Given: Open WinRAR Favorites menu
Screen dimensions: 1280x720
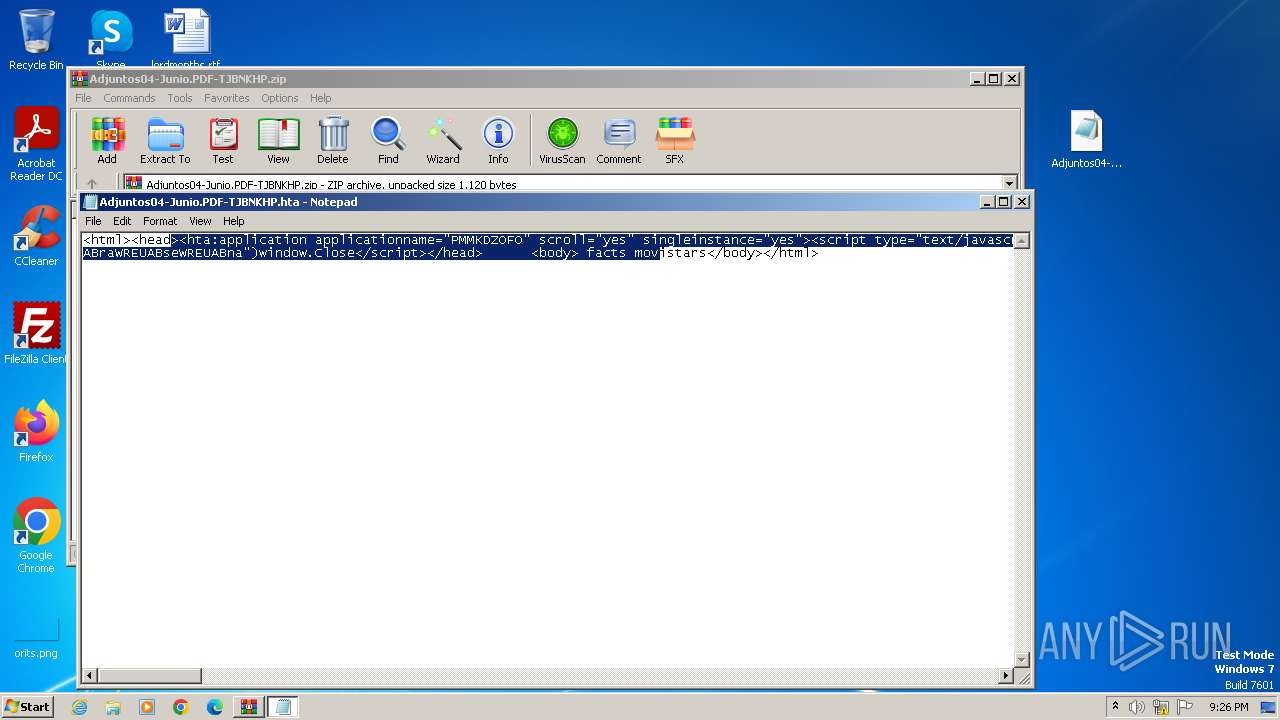Looking at the screenshot, I should click(x=227, y=98).
